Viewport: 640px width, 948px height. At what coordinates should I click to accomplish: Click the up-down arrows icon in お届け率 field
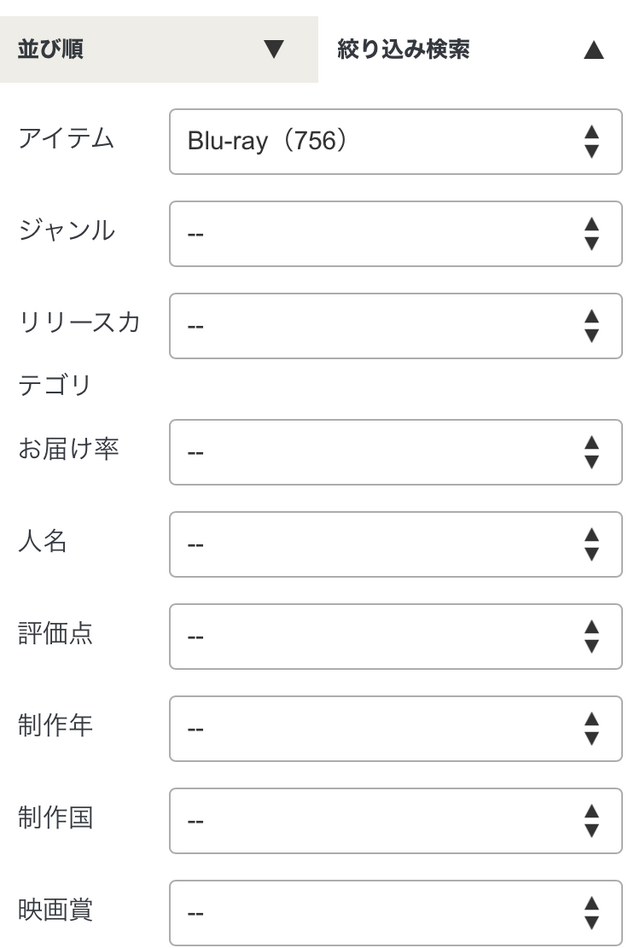point(591,452)
